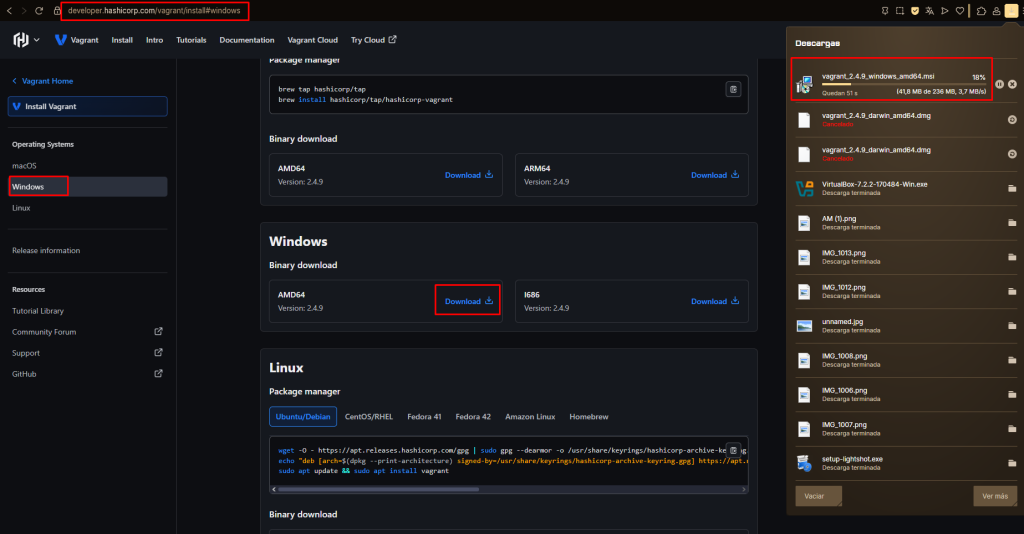Click the heart favorites icon in toolbar
1024x534 pixels.
point(960,10)
